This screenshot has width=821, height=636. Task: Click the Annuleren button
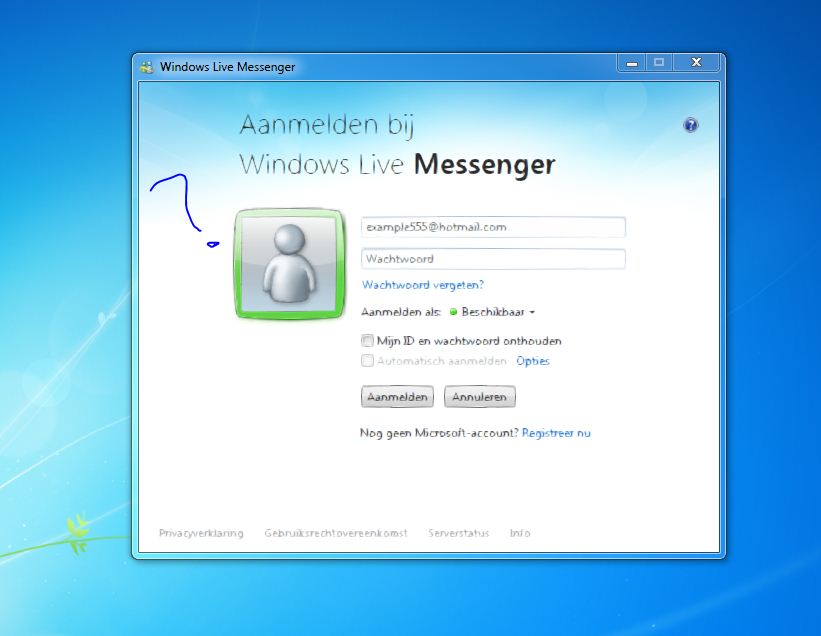click(x=480, y=397)
